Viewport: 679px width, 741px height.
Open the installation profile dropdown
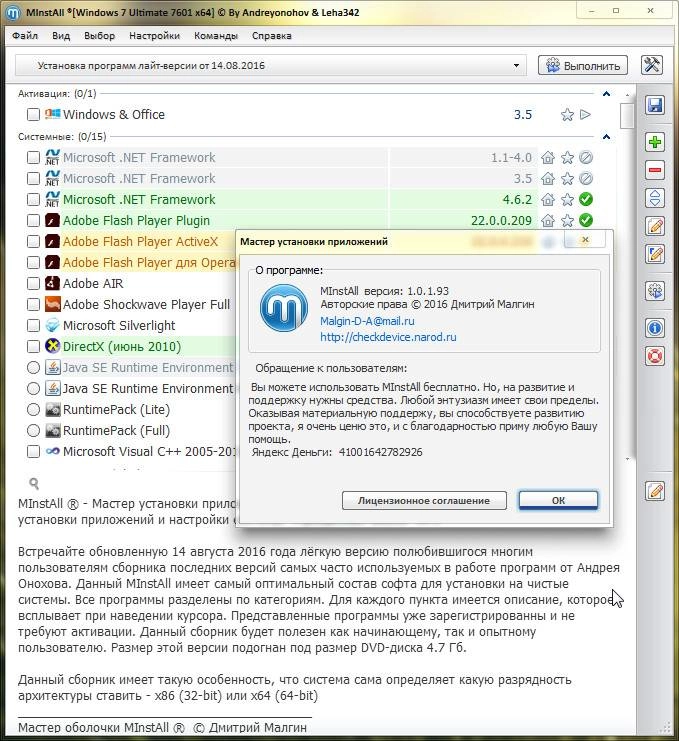pyautogui.click(x=271, y=66)
